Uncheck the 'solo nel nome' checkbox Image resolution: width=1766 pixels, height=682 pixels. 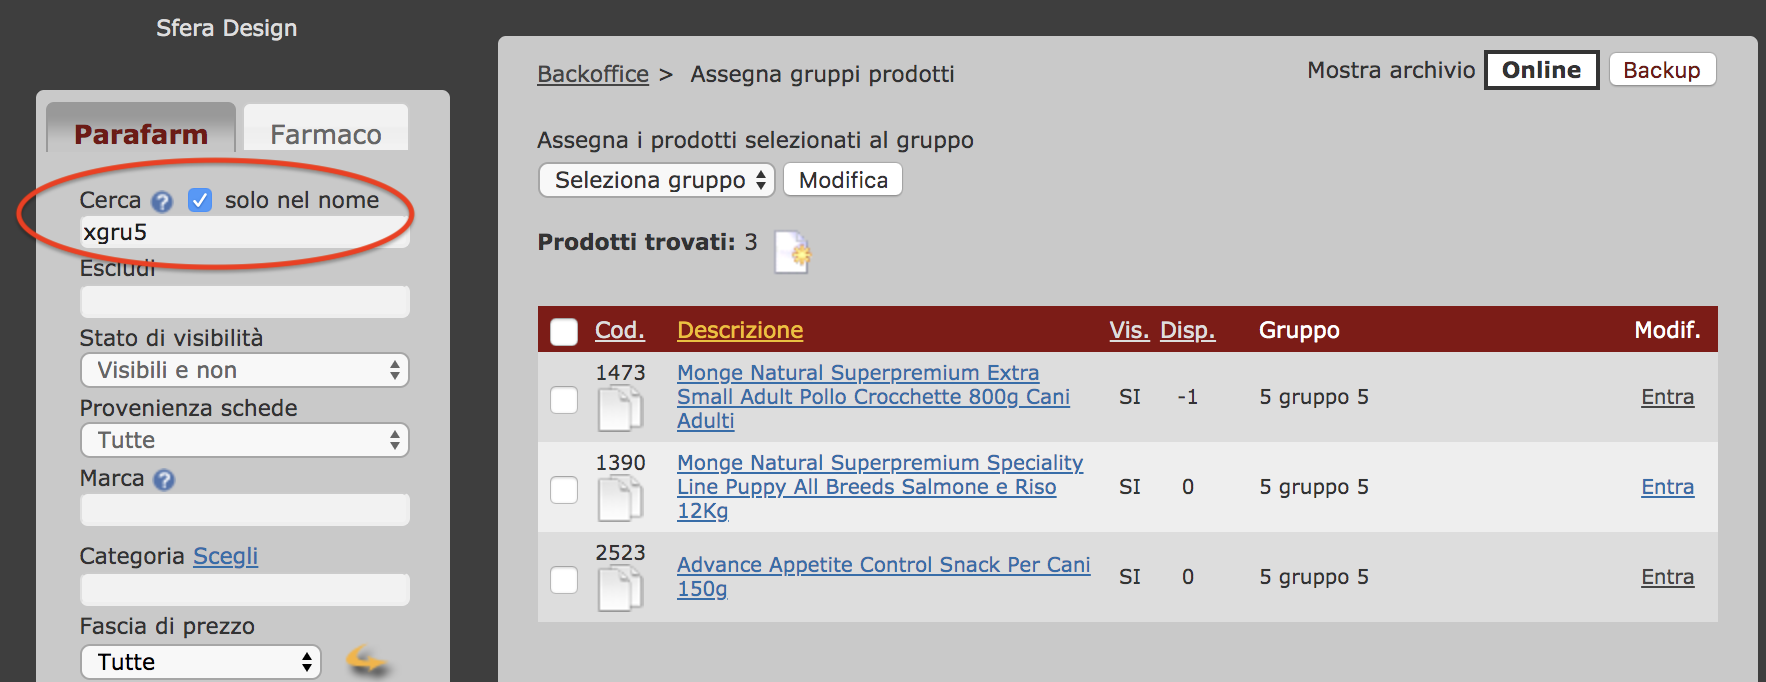[x=200, y=200]
